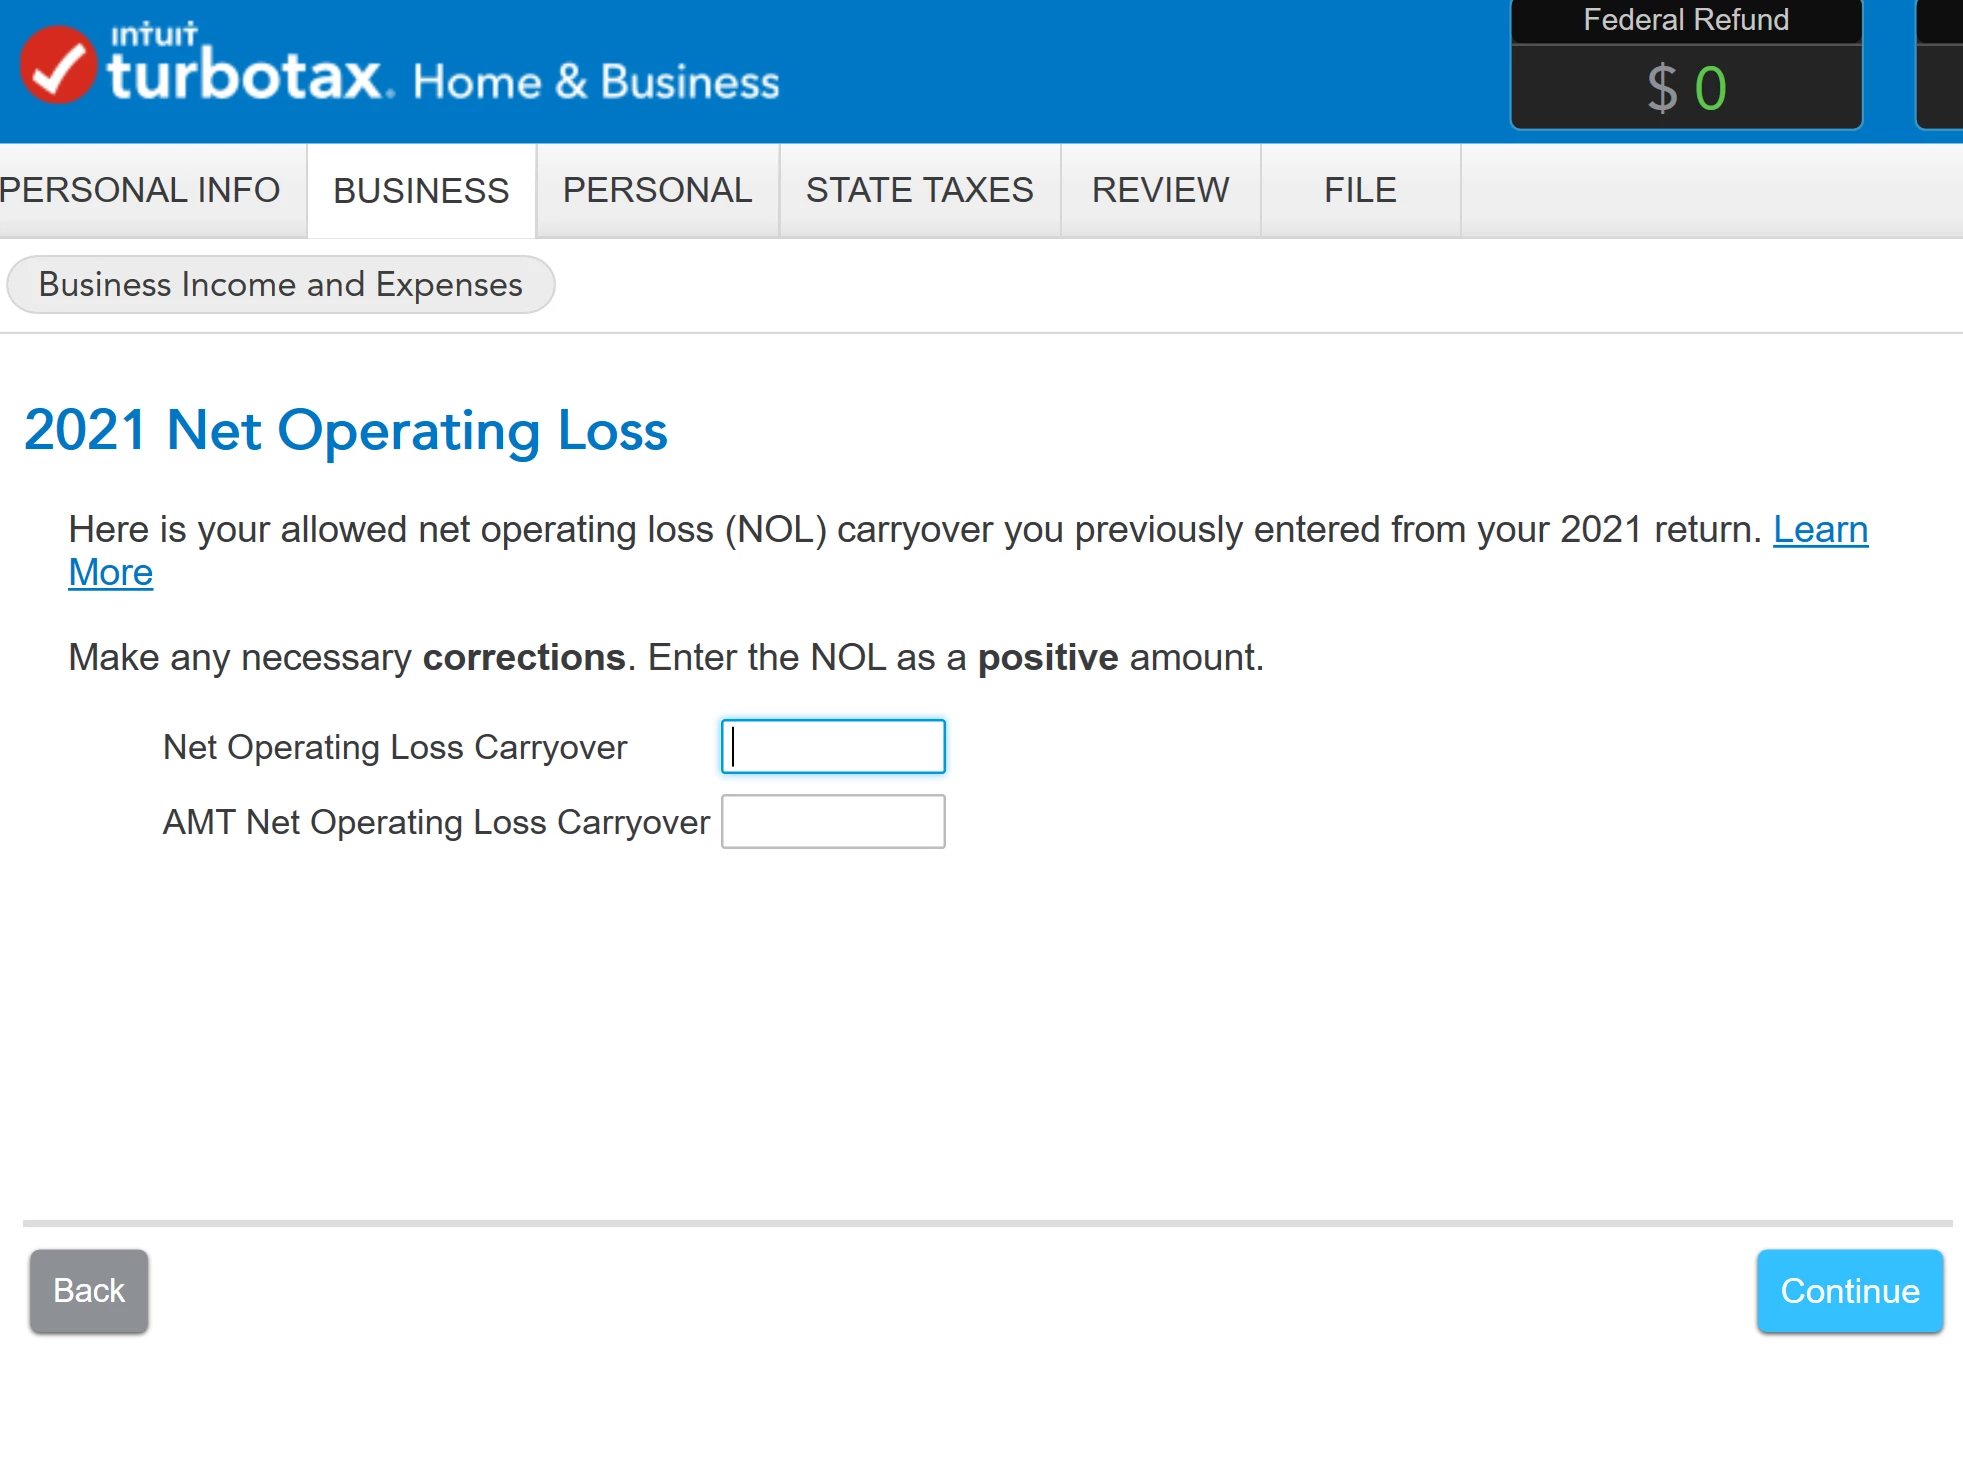Click the AMT Net Operating Loss Carryover label

point(436,823)
